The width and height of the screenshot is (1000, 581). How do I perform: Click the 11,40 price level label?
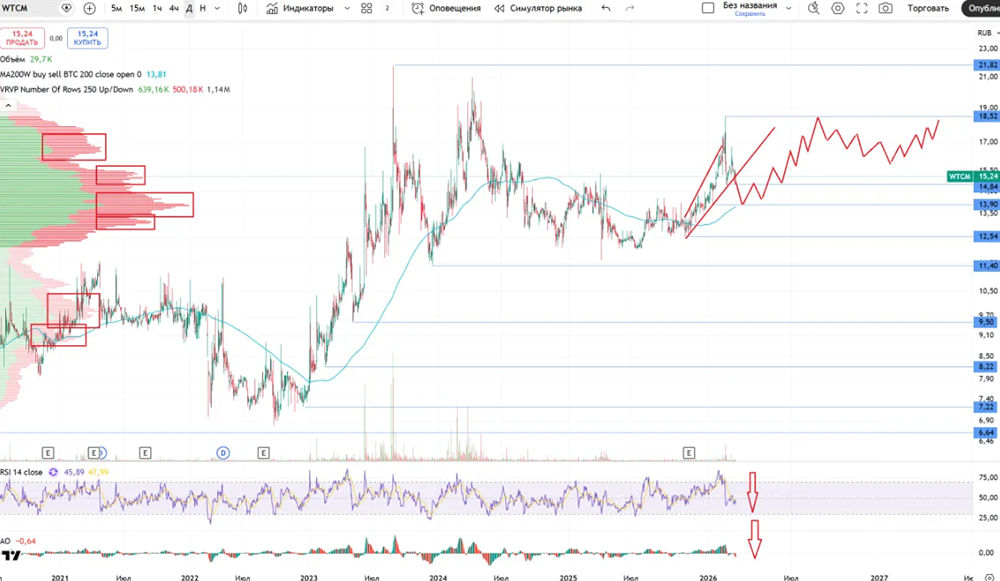pos(987,265)
